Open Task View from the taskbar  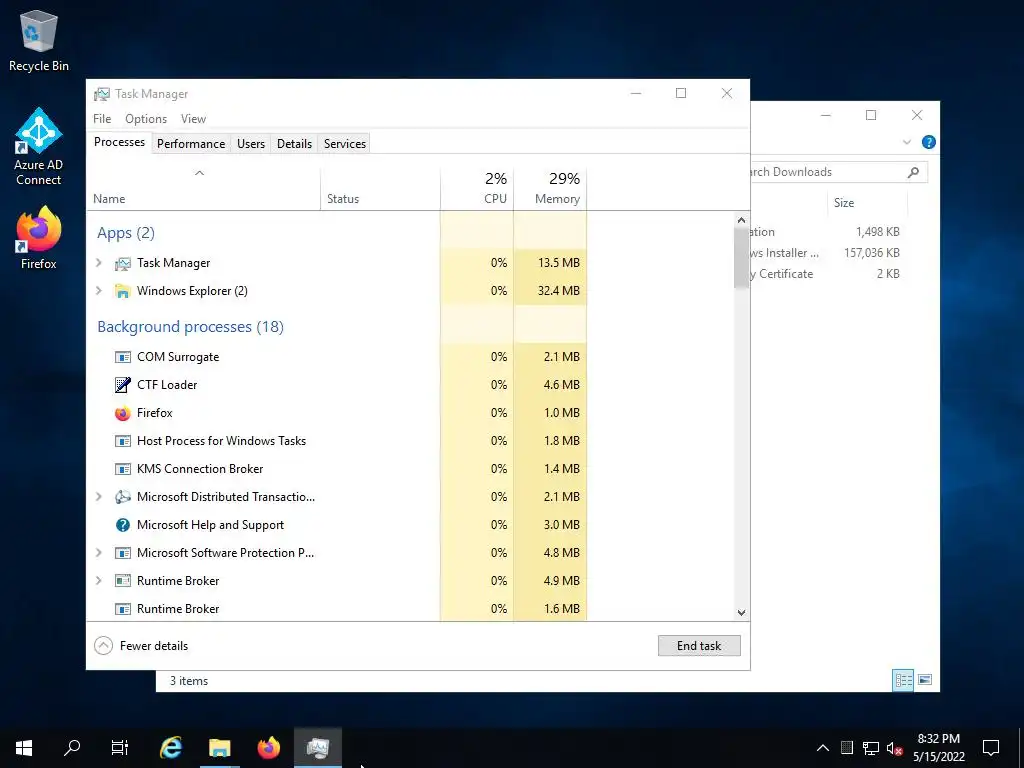point(120,748)
